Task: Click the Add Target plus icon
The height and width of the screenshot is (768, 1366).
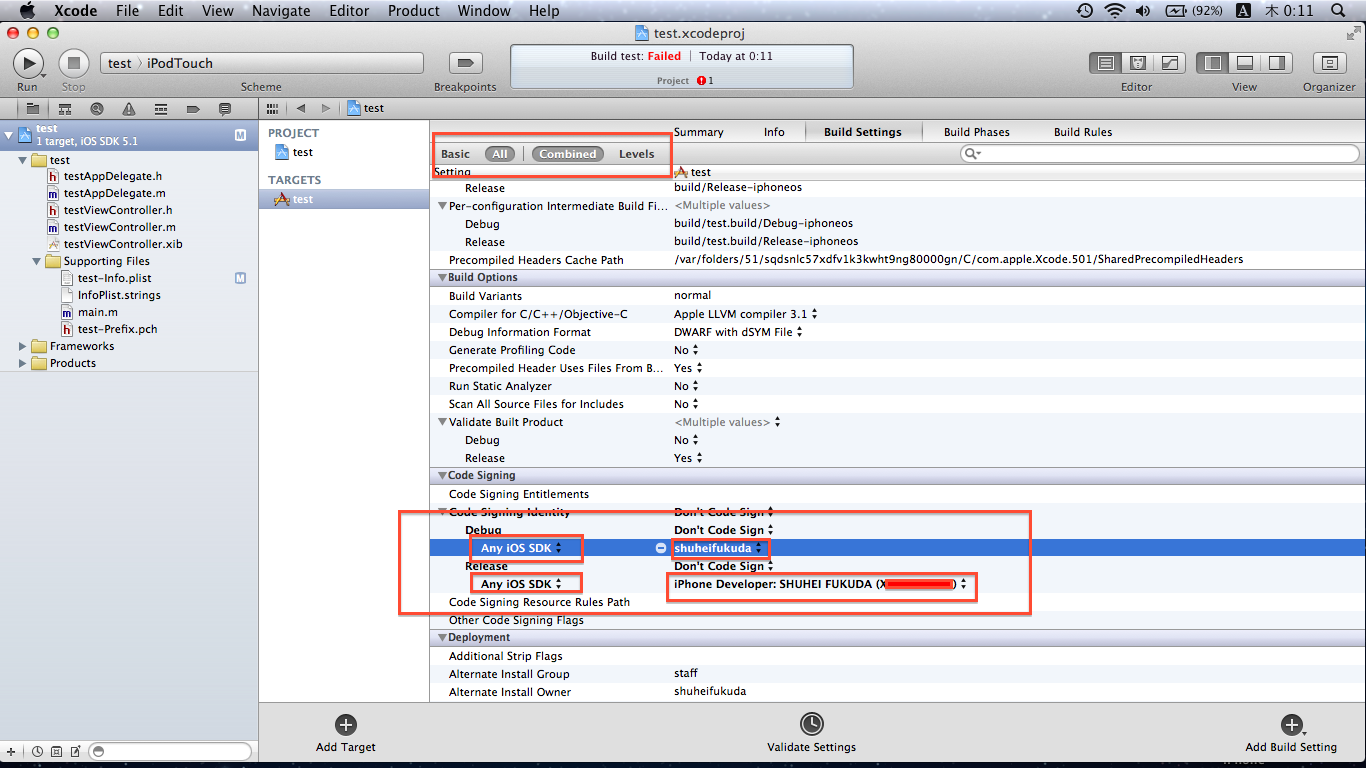Action: pyautogui.click(x=346, y=725)
